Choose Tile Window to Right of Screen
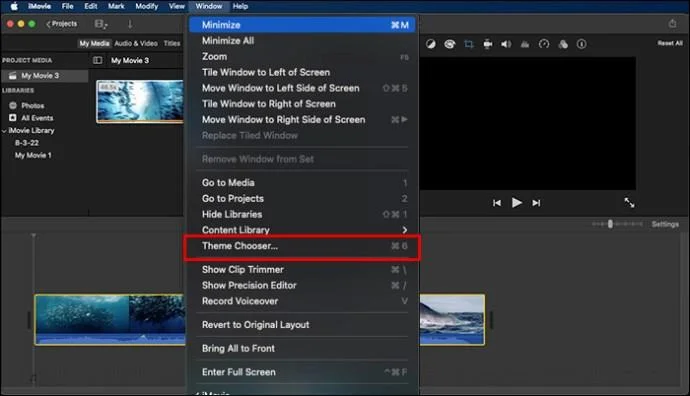This screenshot has width=690, height=396. coord(302,104)
